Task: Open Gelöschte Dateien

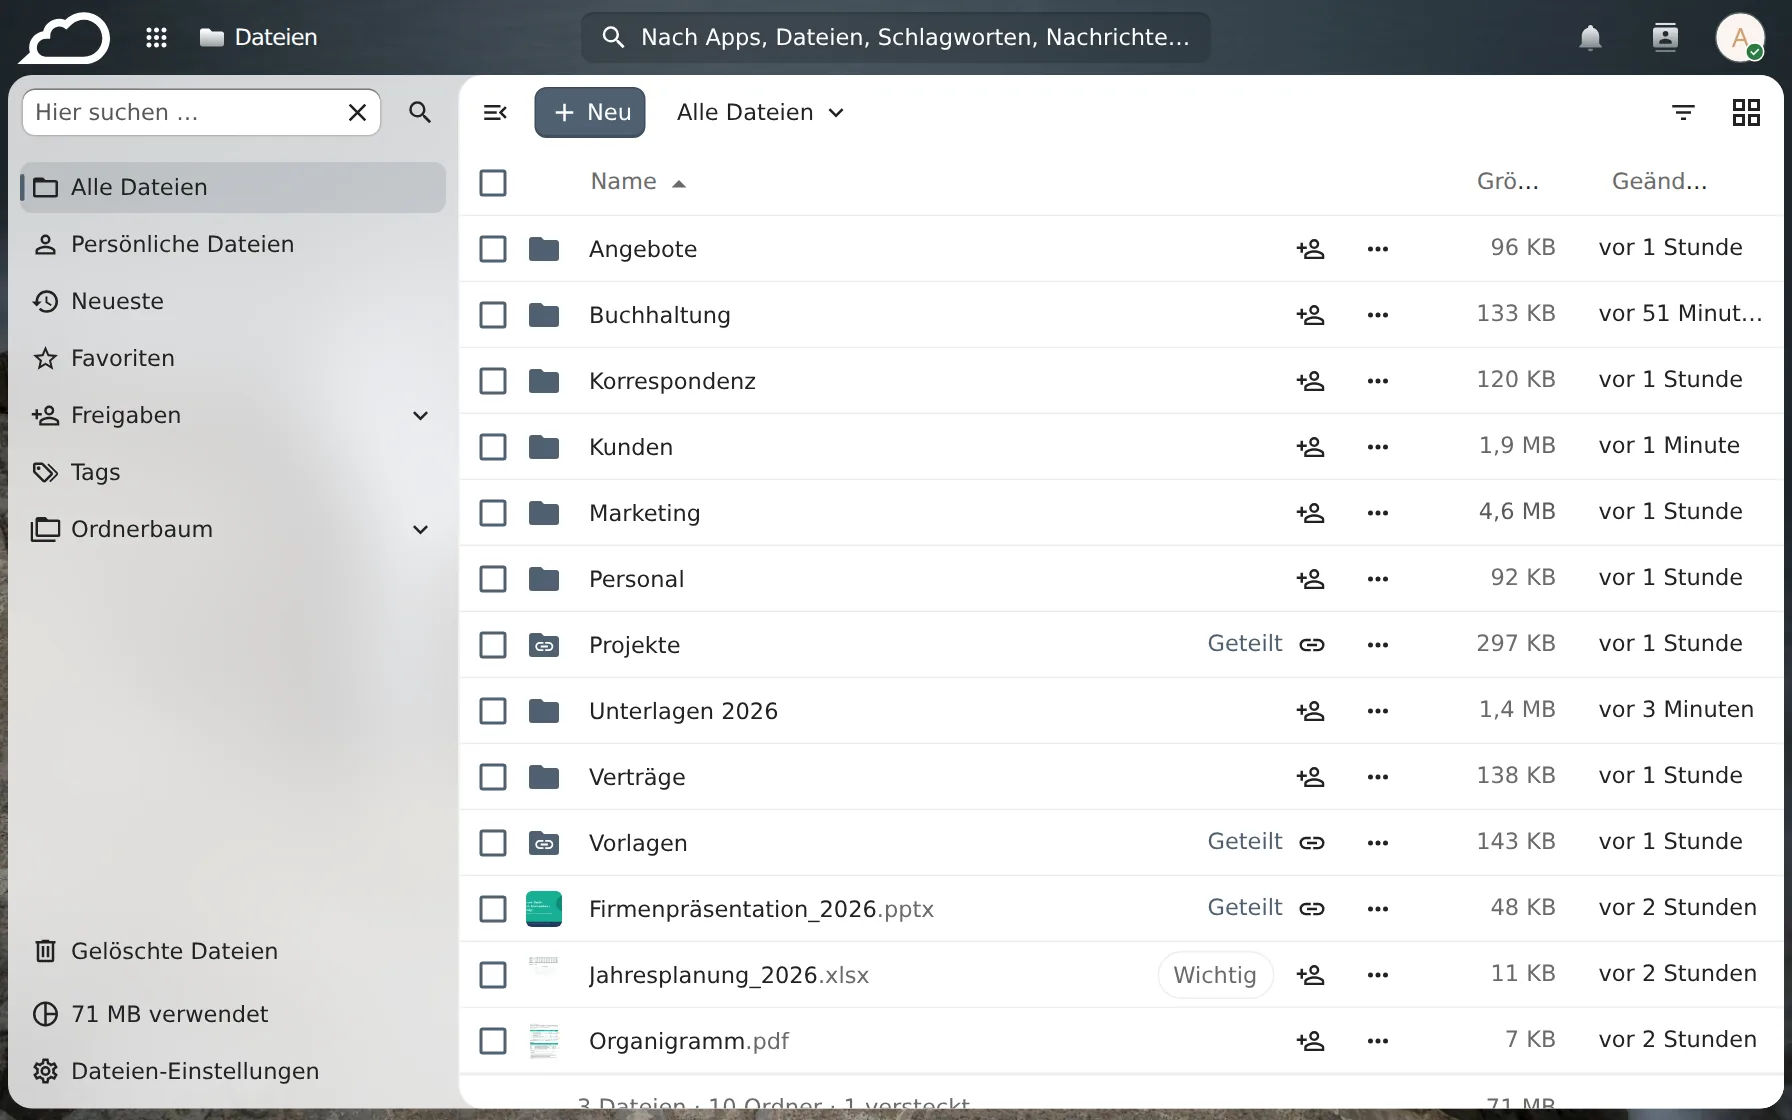Action: [x=233, y=952]
